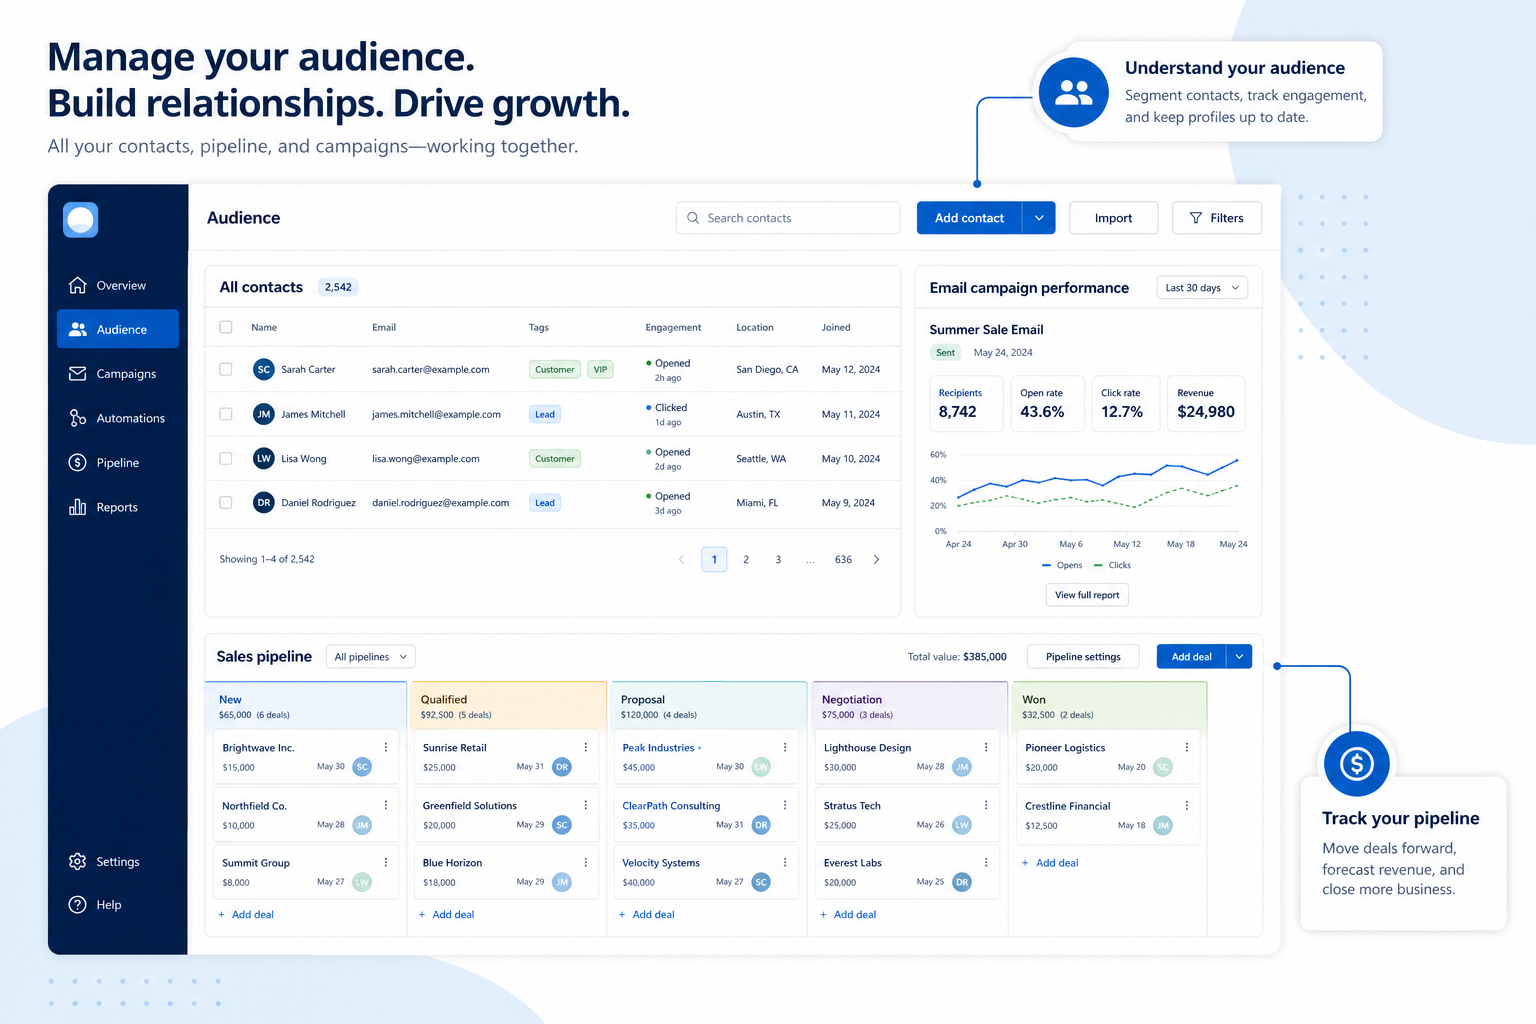Click the Import button
Image resolution: width=1536 pixels, height=1024 pixels.
tap(1113, 218)
